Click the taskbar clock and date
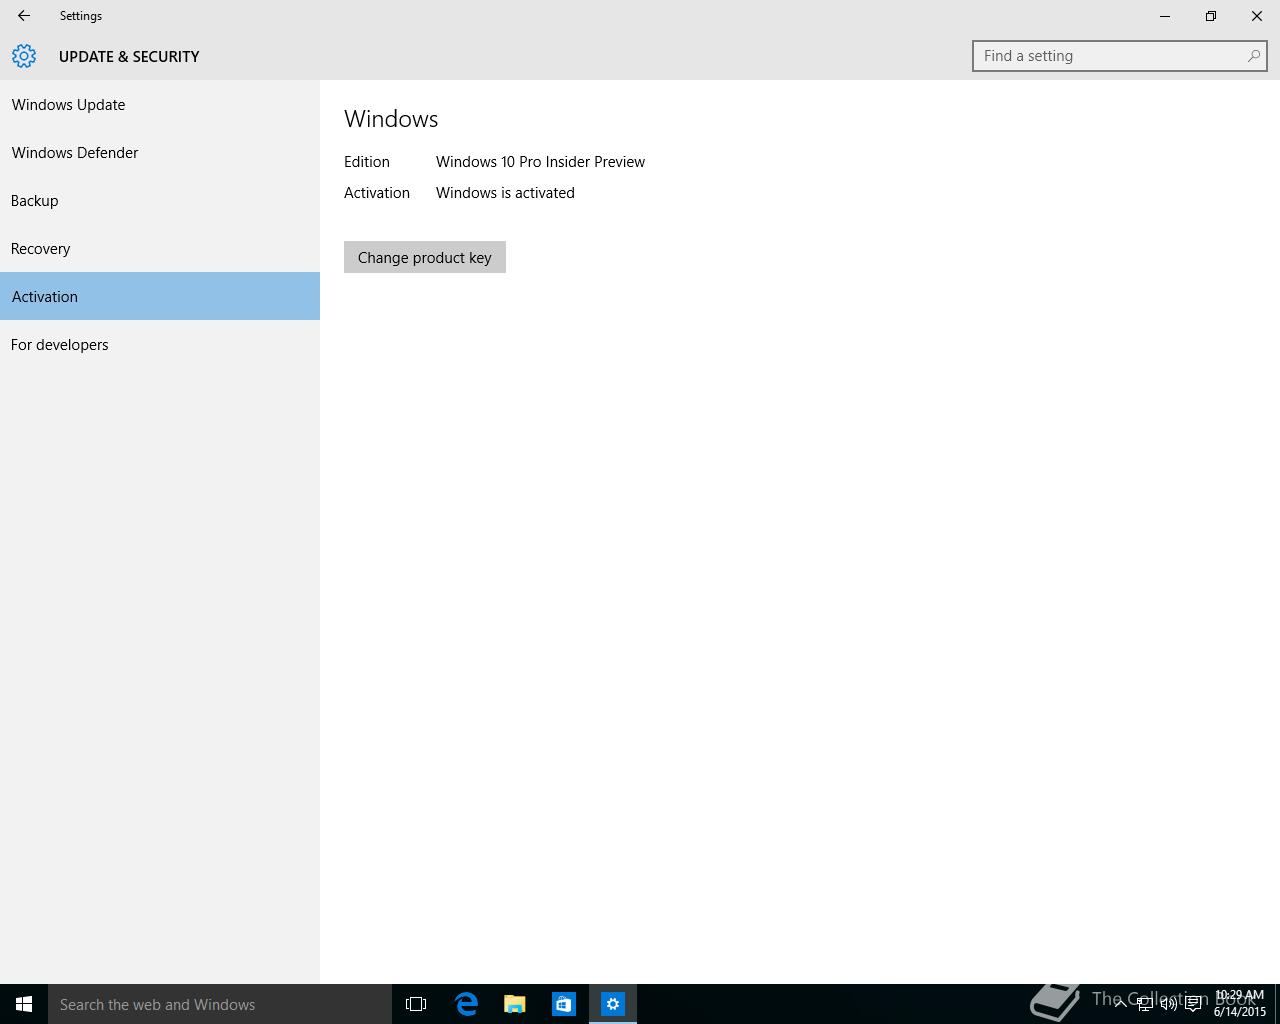Image resolution: width=1280 pixels, height=1024 pixels. [x=1240, y=1004]
